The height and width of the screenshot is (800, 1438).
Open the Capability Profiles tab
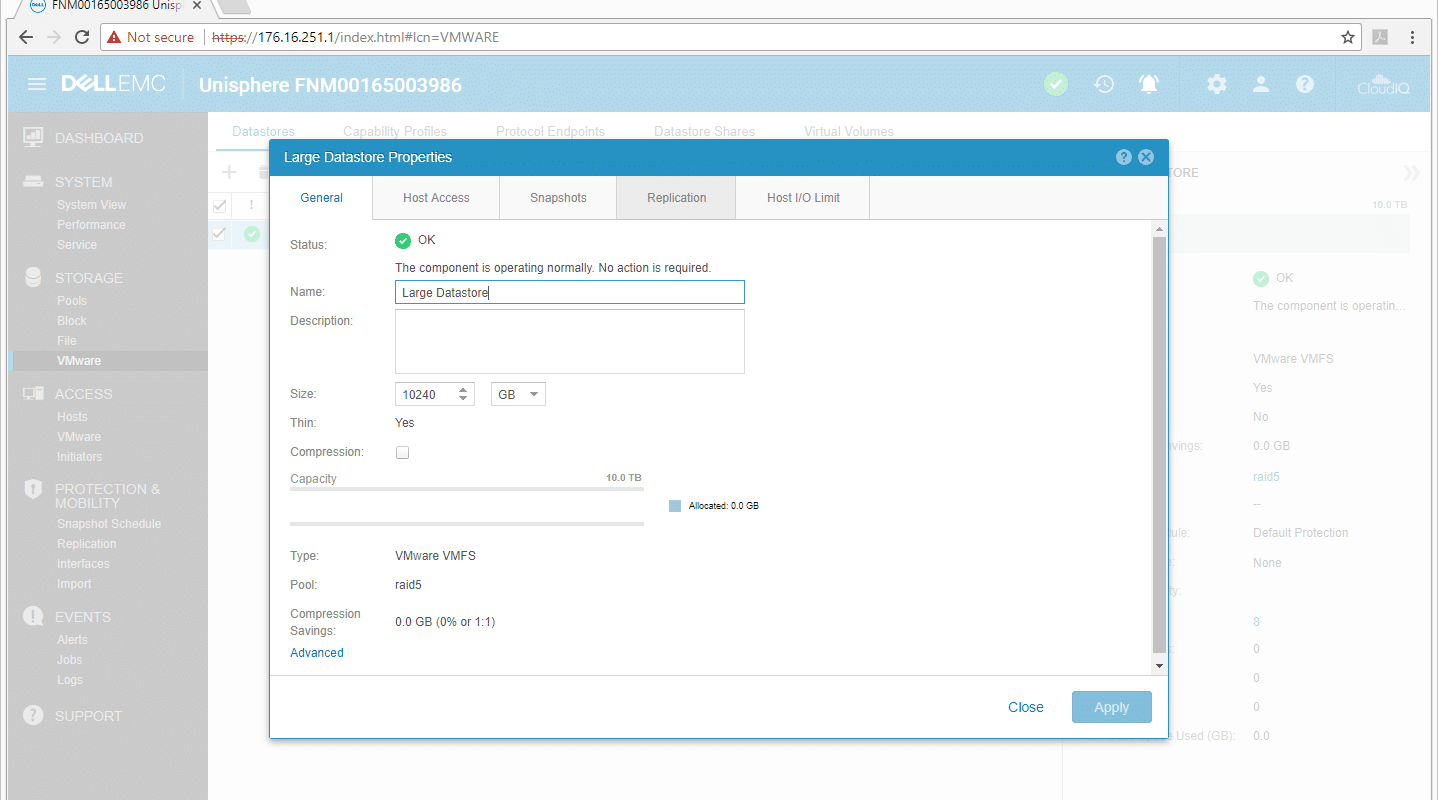pyautogui.click(x=395, y=131)
